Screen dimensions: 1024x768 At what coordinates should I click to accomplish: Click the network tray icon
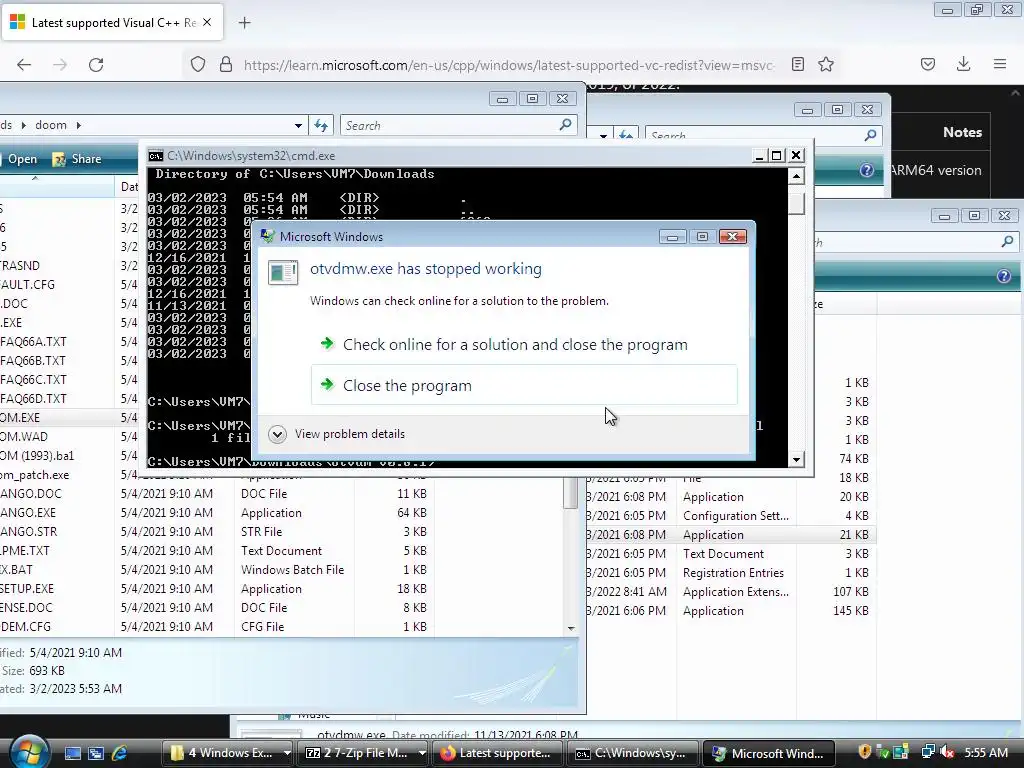(928, 752)
